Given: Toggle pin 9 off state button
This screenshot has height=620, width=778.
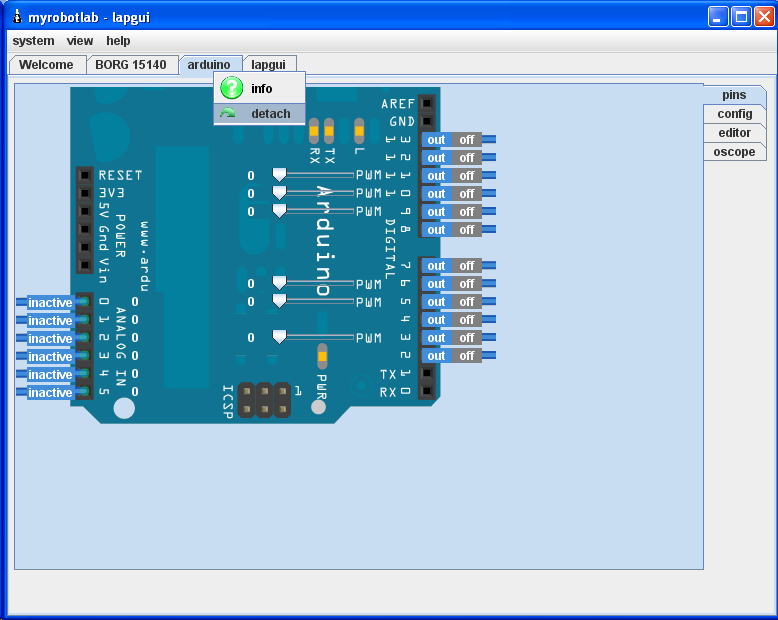Looking at the screenshot, I should 467,212.
